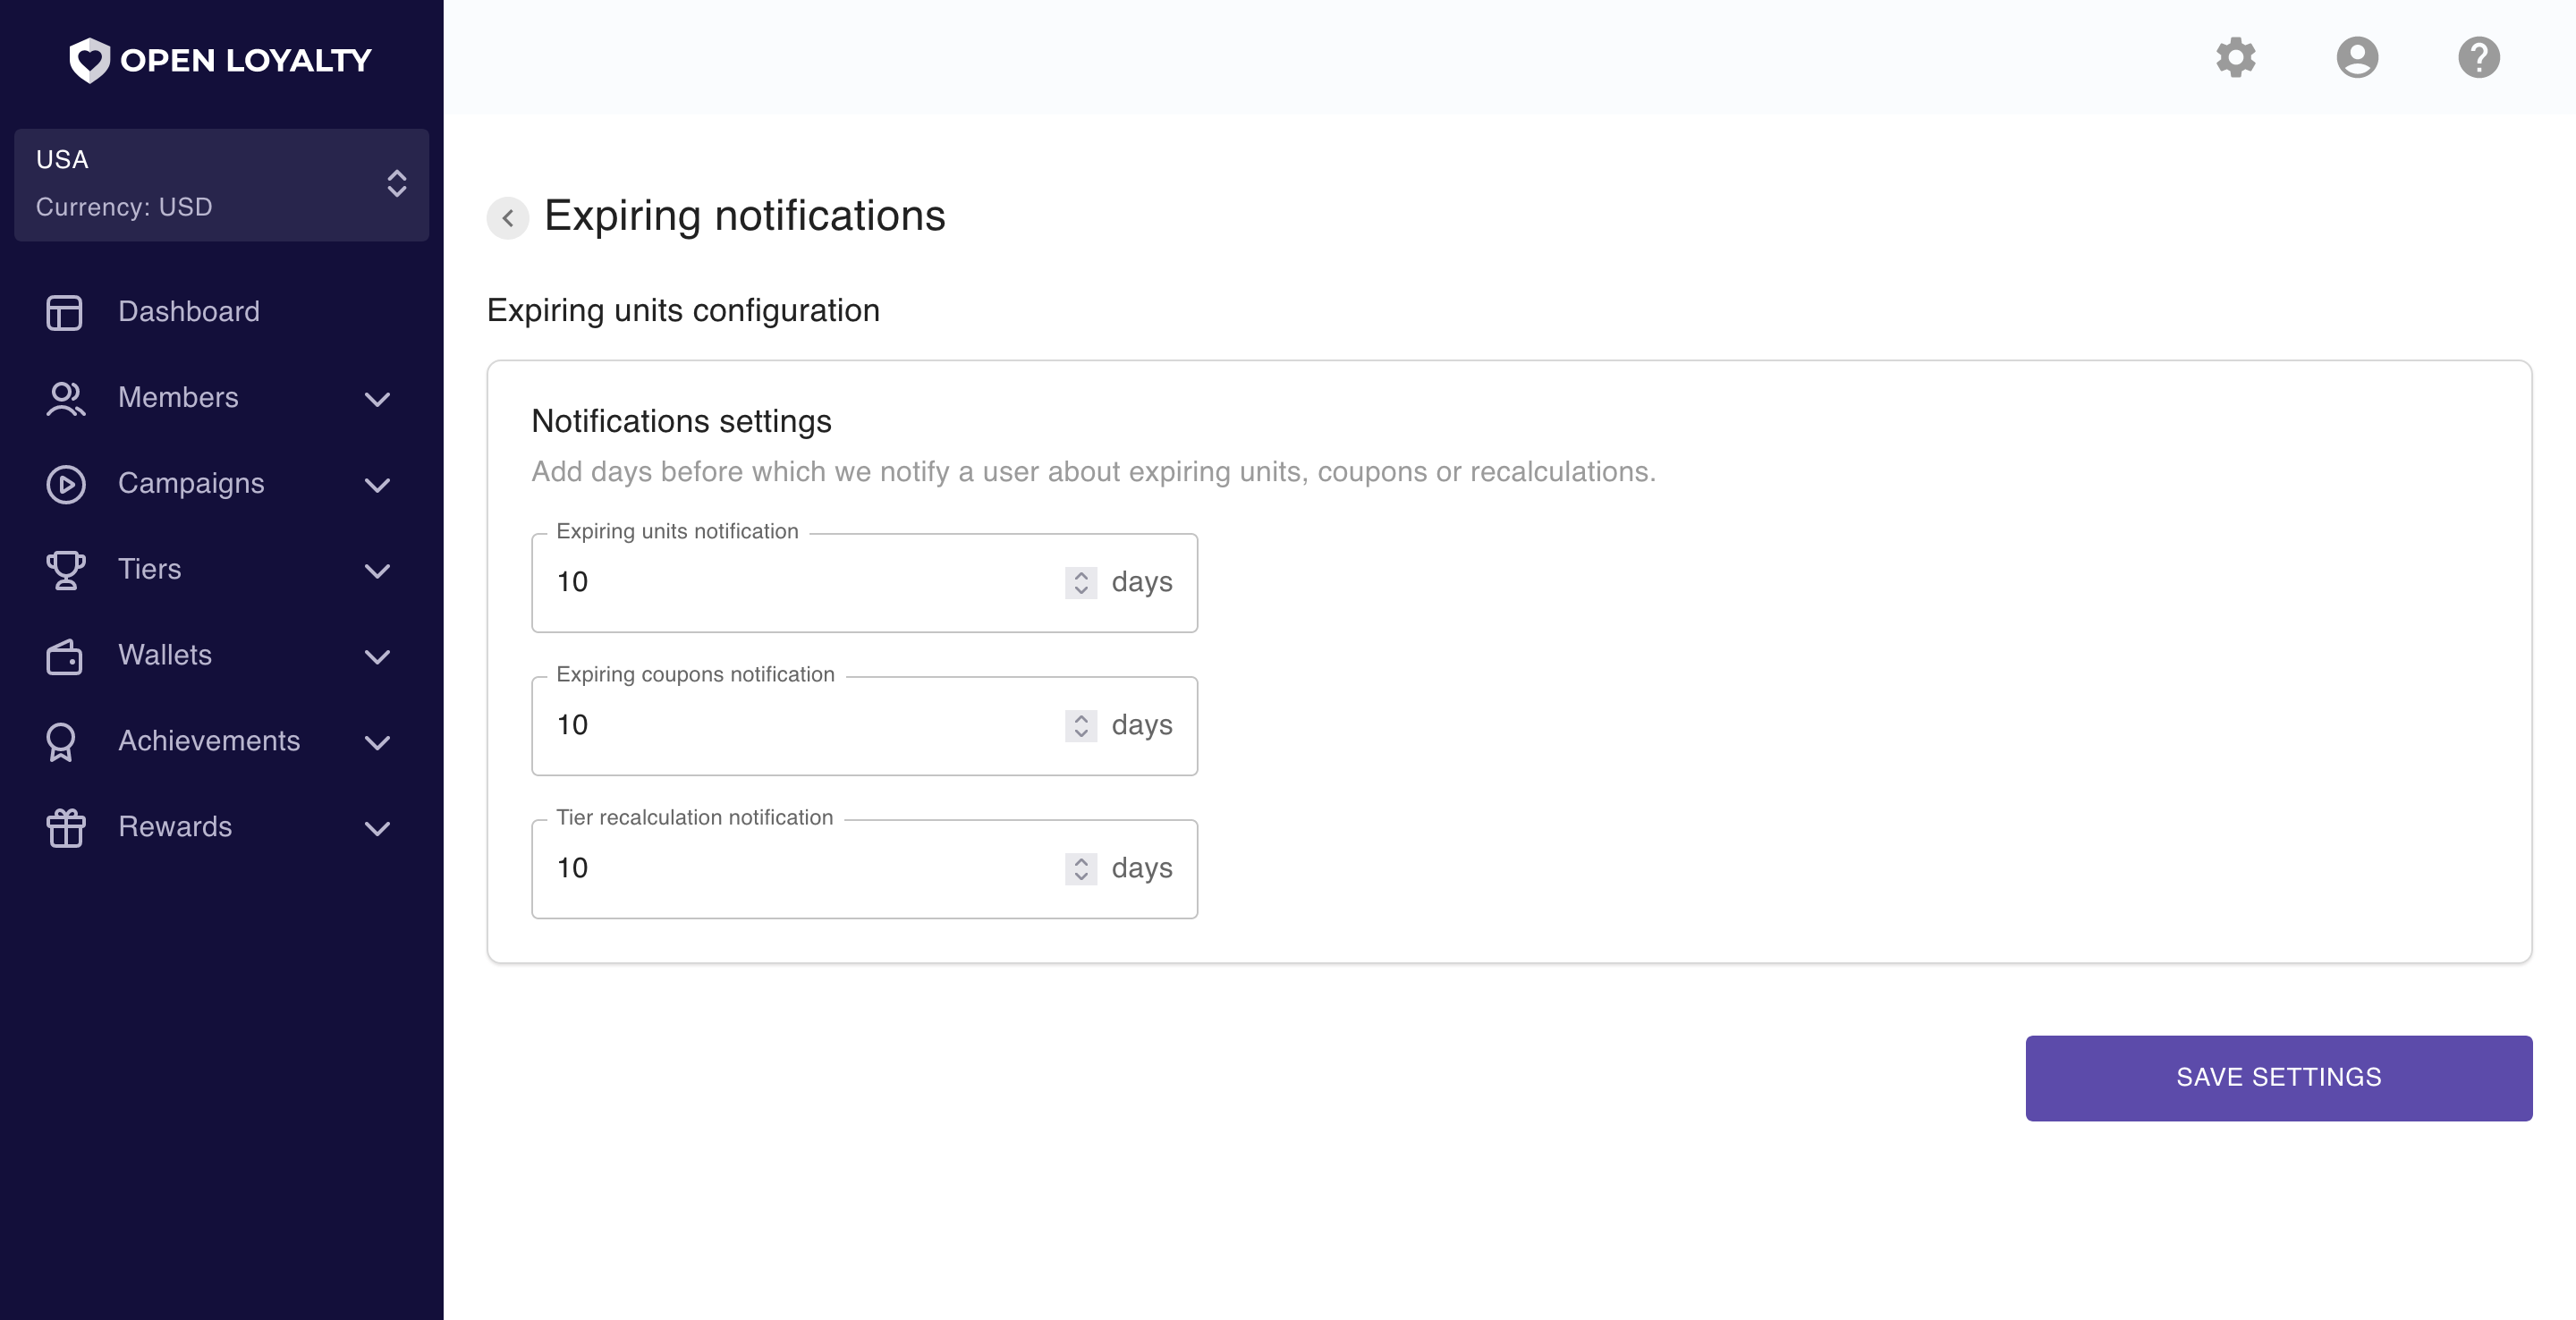
Task: Click the Campaigns play-circle icon
Action: tap(65, 484)
